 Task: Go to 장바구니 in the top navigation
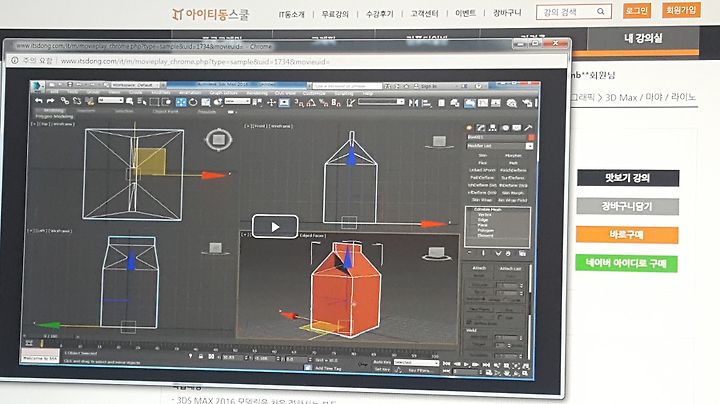(x=507, y=13)
